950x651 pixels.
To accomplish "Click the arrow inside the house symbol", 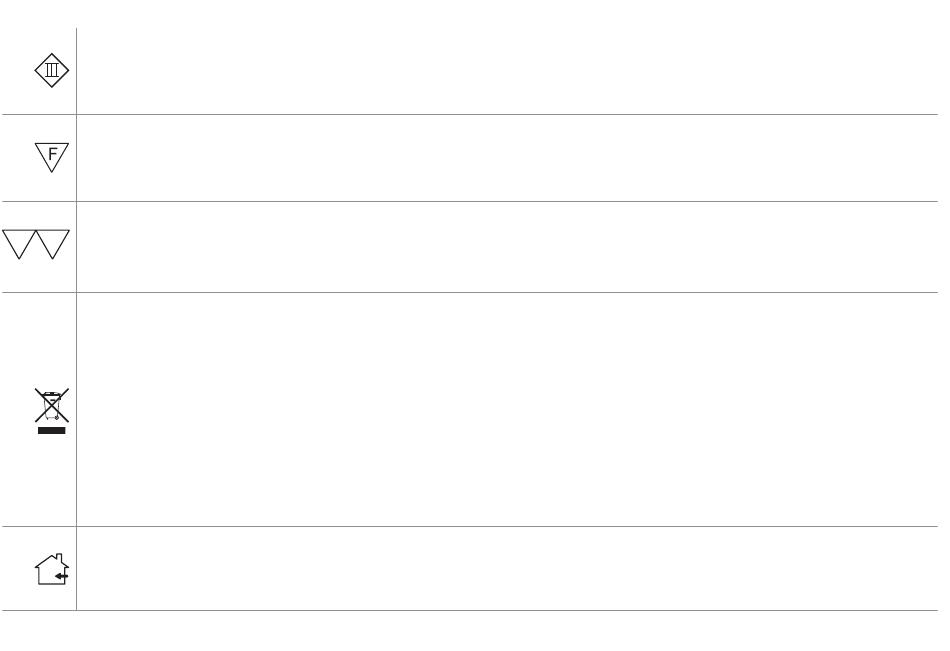I will (x=60, y=576).
